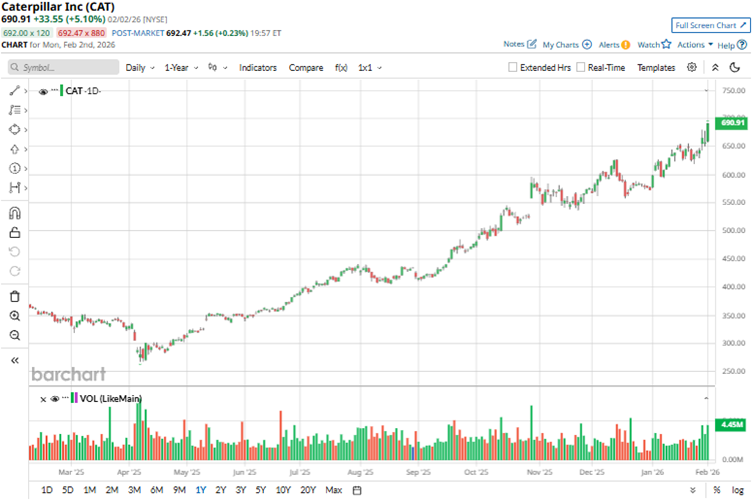Remove the VOL study with X
Screen dimensions: 752x500
[43, 399]
